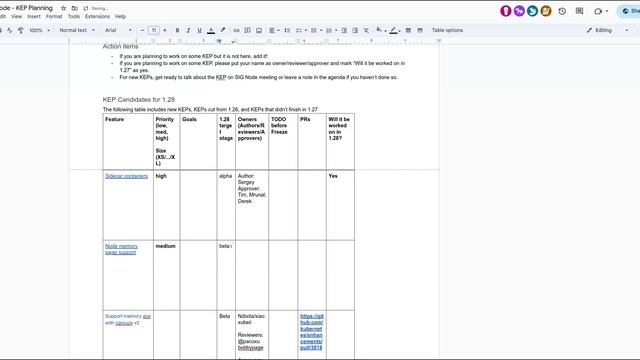Click the magenta collaborator avatar

tap(506, 11)
